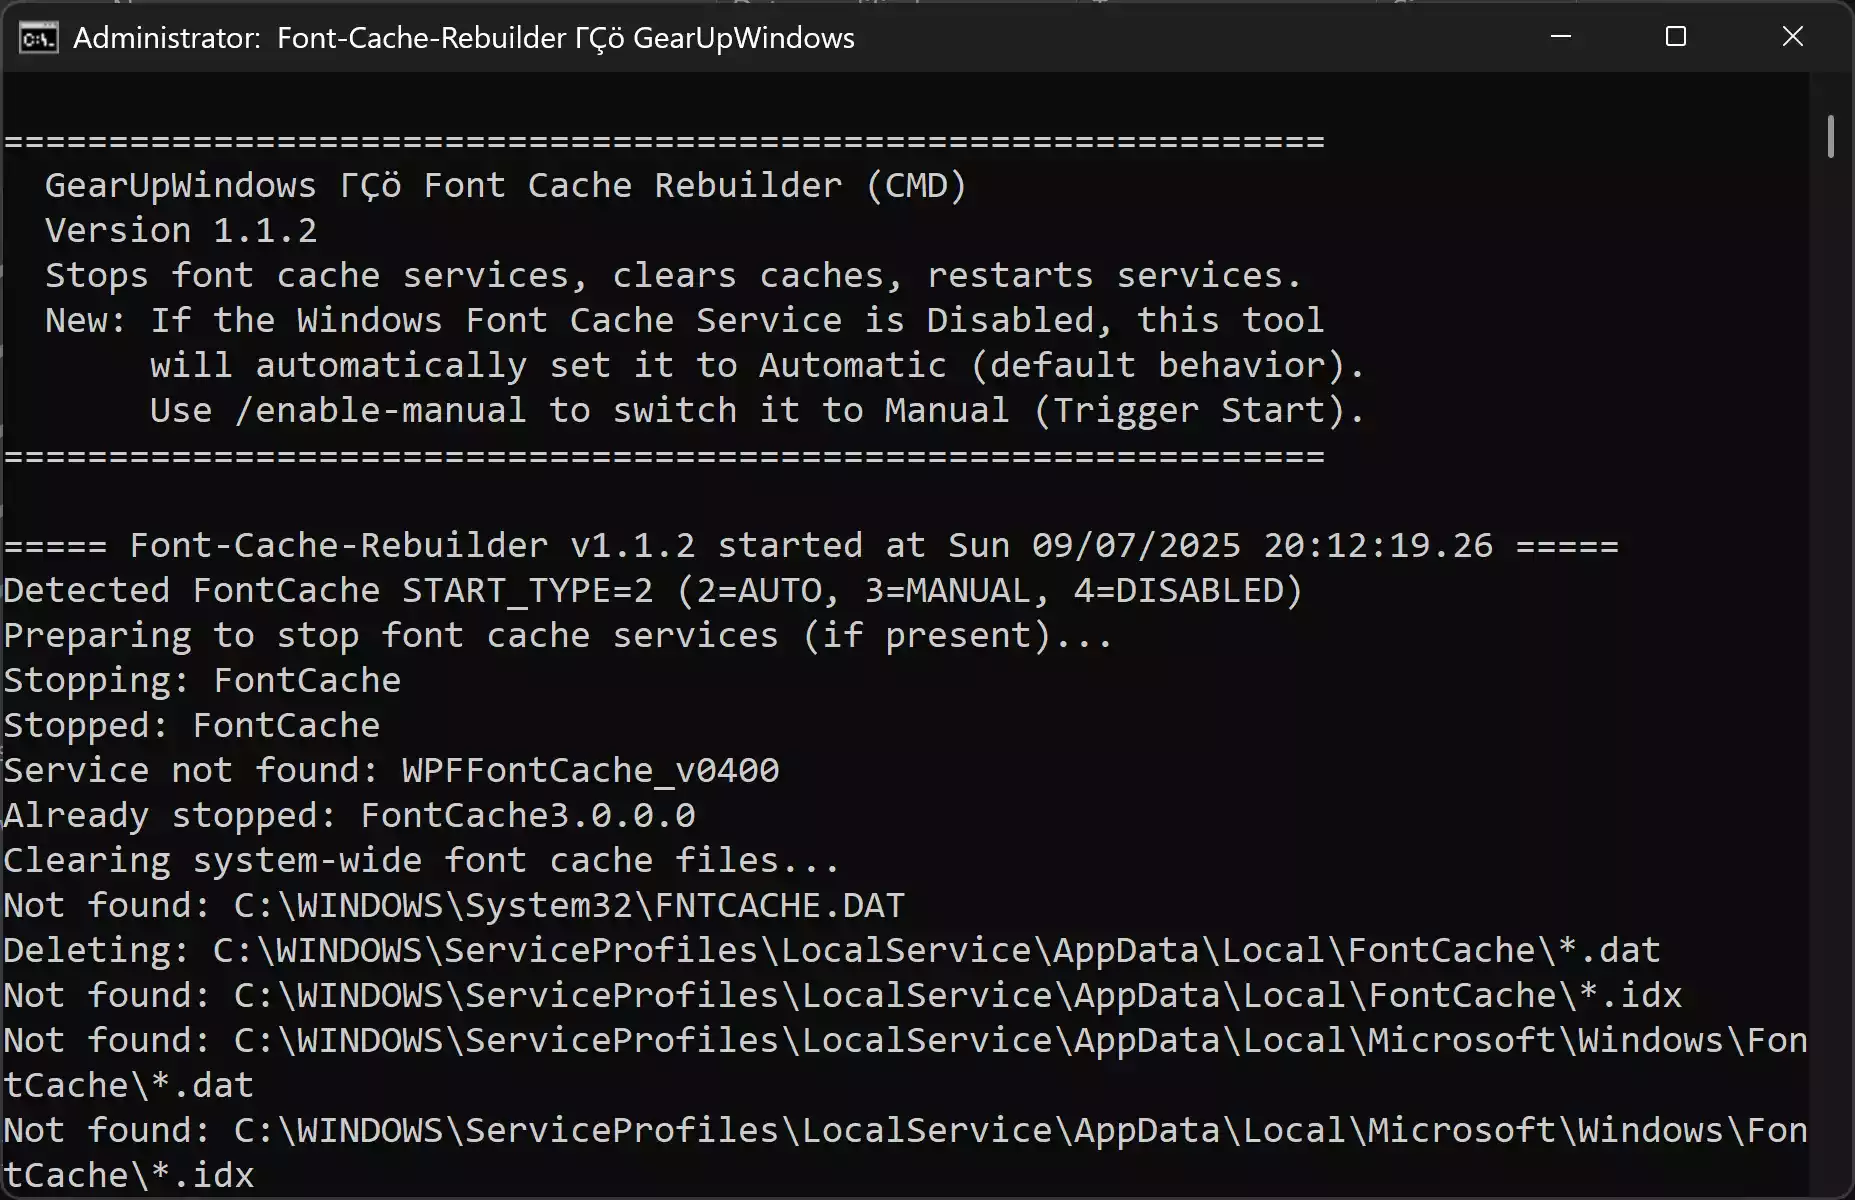Click the startup timestamp line showing 20:12:19.26
The image size is (1855, 1200).
[810, 544]
